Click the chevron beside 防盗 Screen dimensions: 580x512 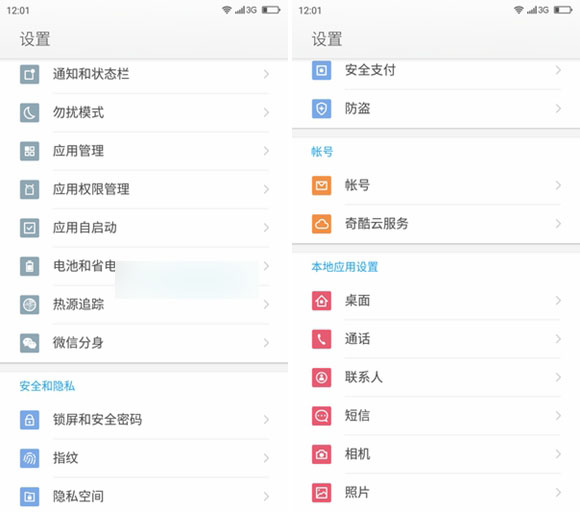[558, 108]
